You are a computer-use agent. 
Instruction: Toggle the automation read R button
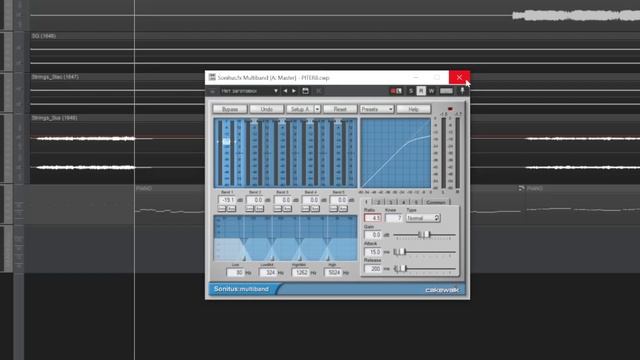[421, 91]
